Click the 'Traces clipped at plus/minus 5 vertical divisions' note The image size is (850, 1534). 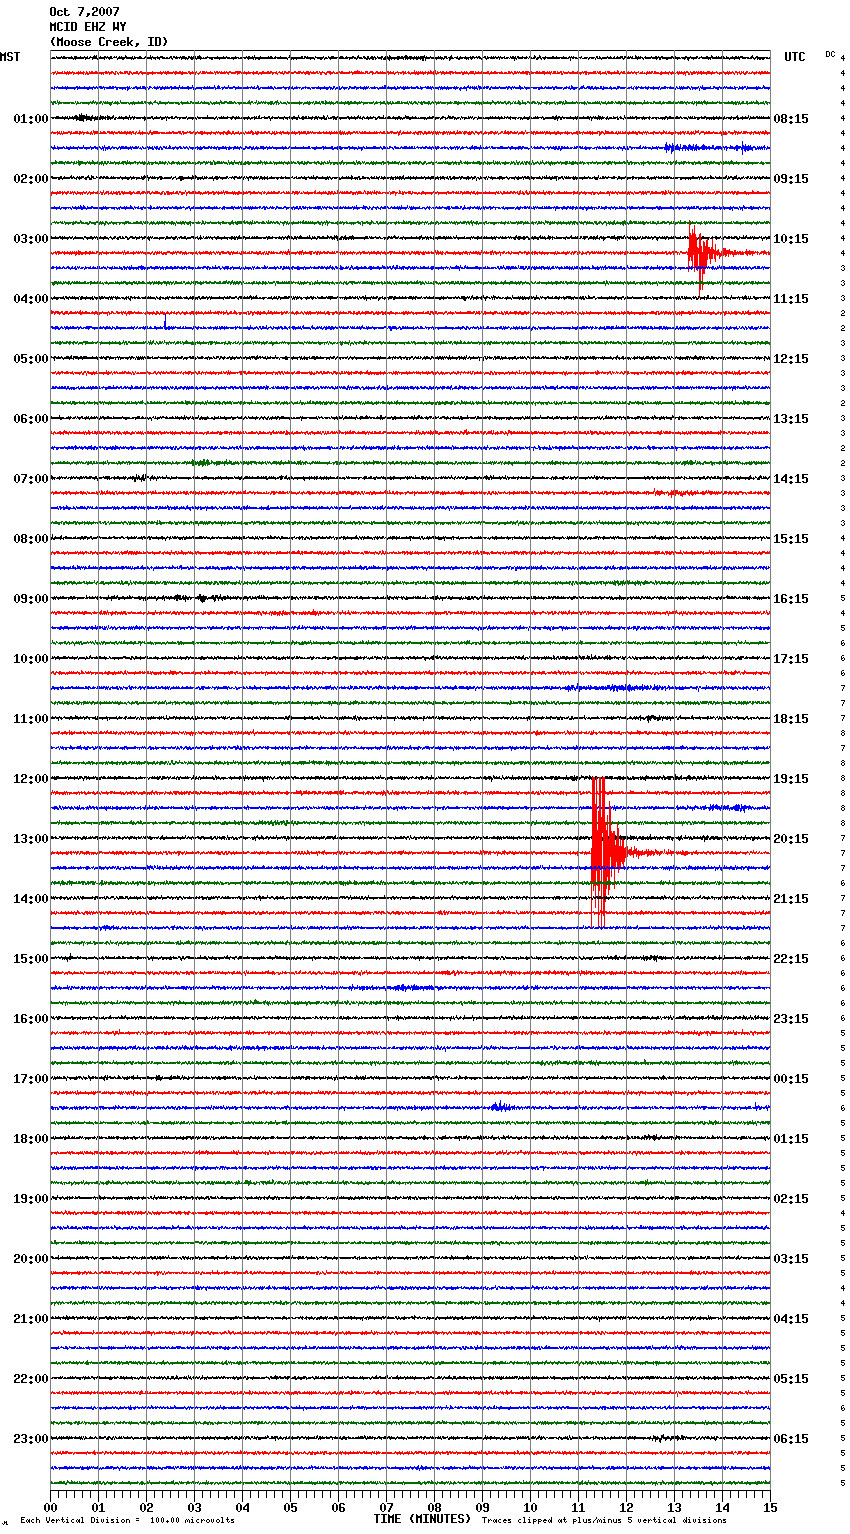click(x=604, y=1521)
